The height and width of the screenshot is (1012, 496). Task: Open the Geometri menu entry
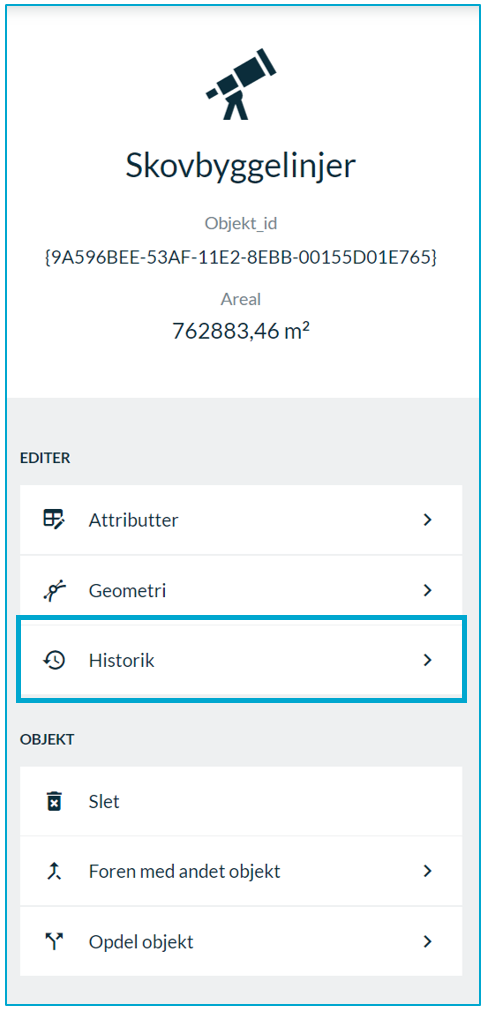click(241, 590)
